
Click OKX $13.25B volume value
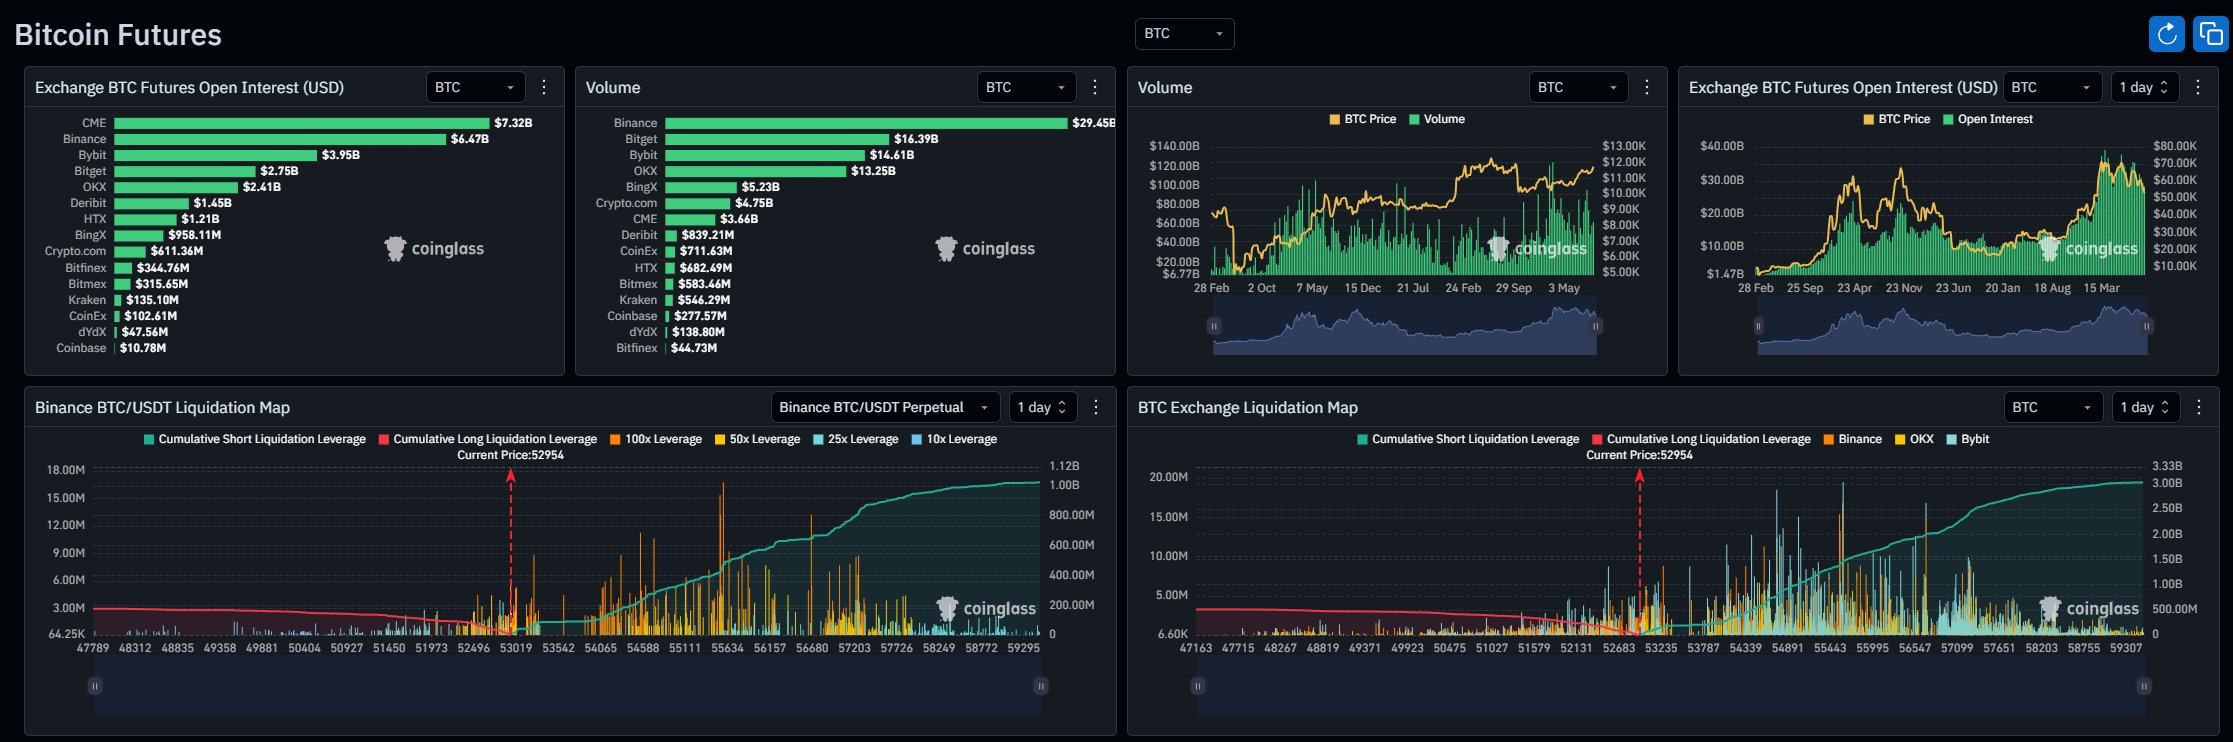pos(873,171)
